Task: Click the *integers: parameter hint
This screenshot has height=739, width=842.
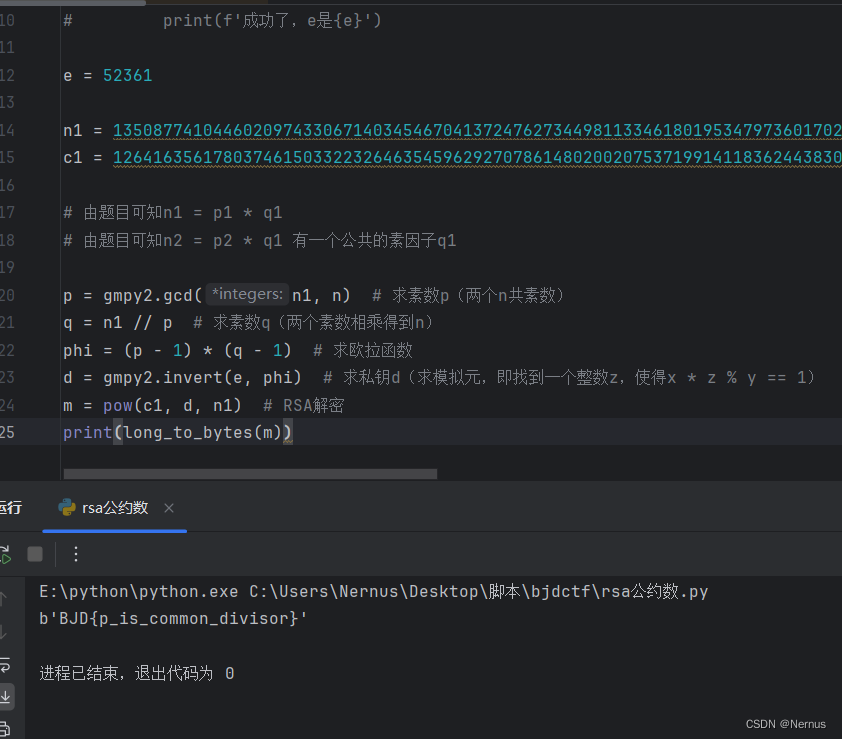Action: click(x=246, y=294)
